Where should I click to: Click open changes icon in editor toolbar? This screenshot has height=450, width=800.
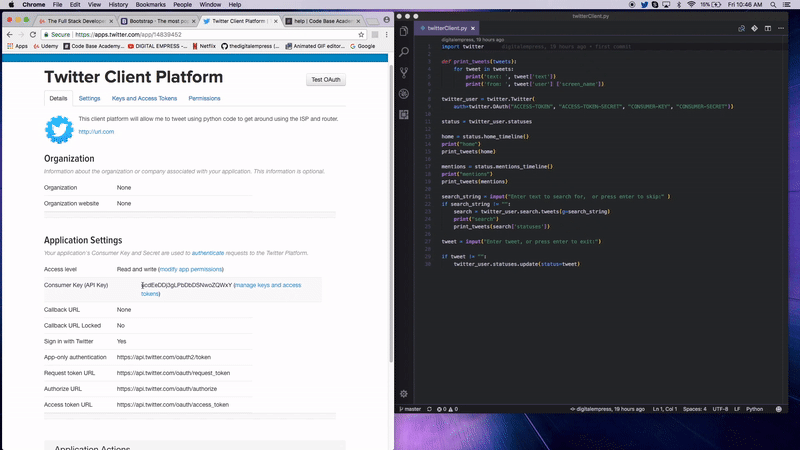pyautogui.click(x=741, y=29)
